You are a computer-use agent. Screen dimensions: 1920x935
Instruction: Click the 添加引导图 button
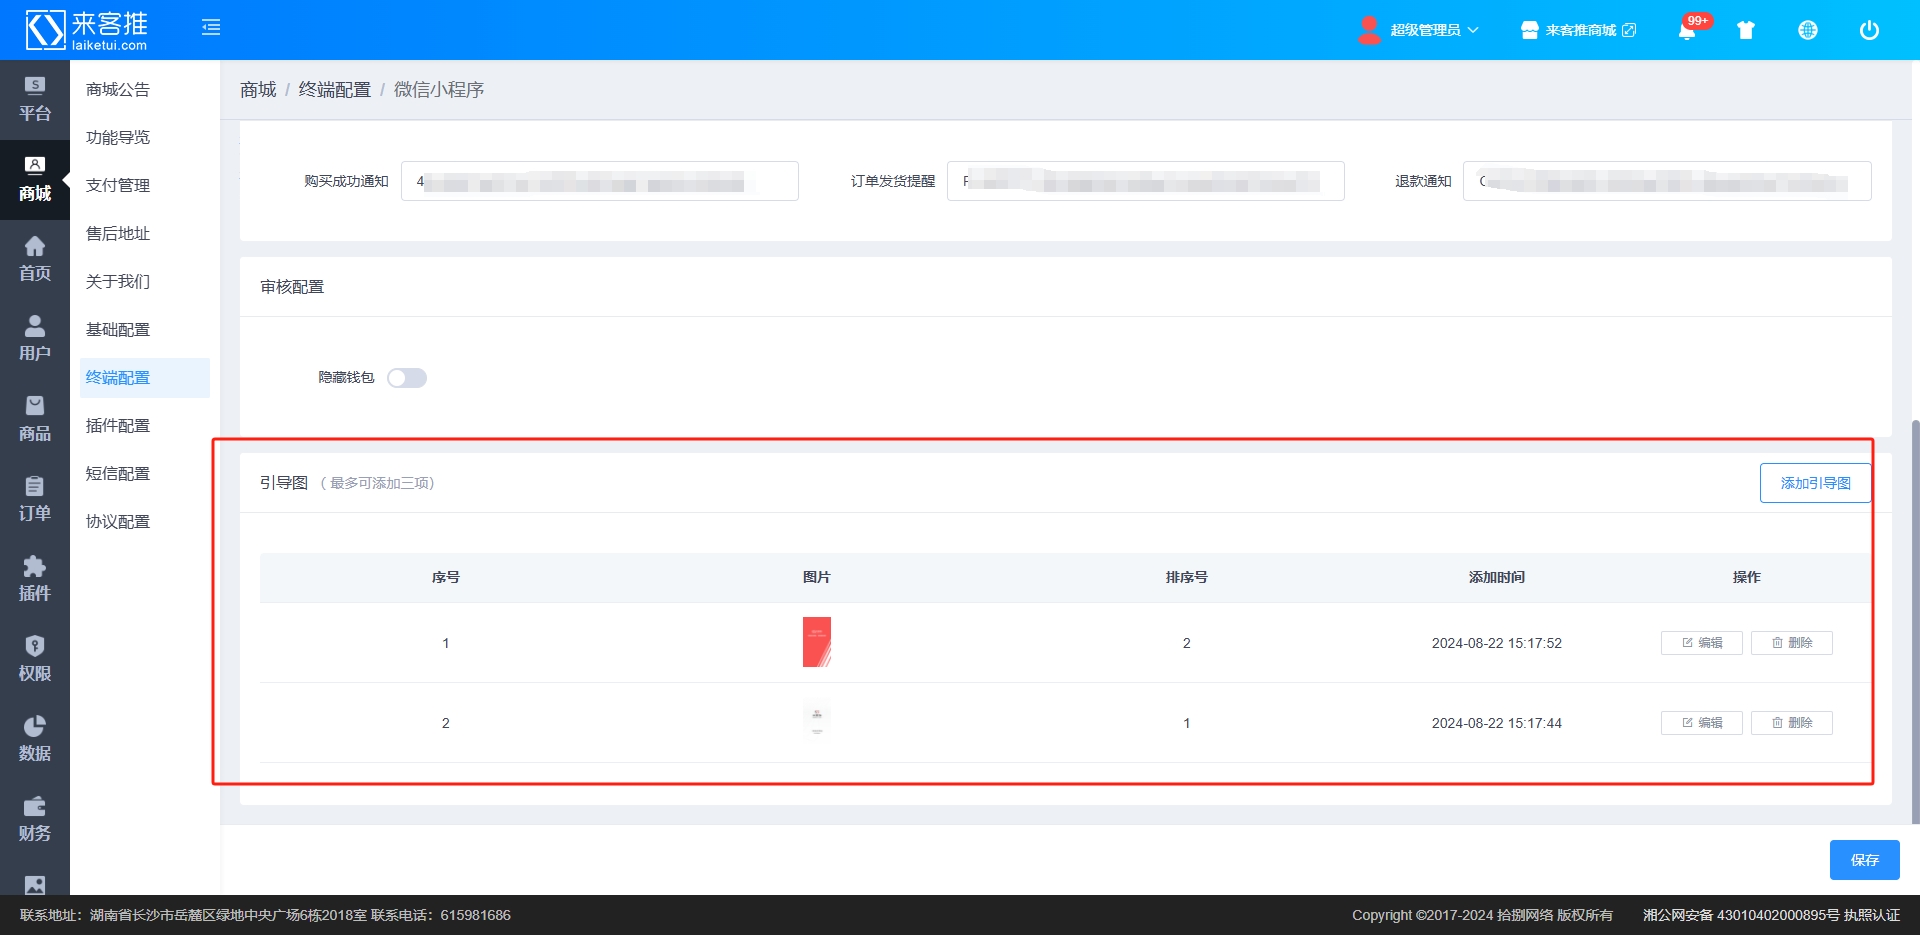[1815, 483]
